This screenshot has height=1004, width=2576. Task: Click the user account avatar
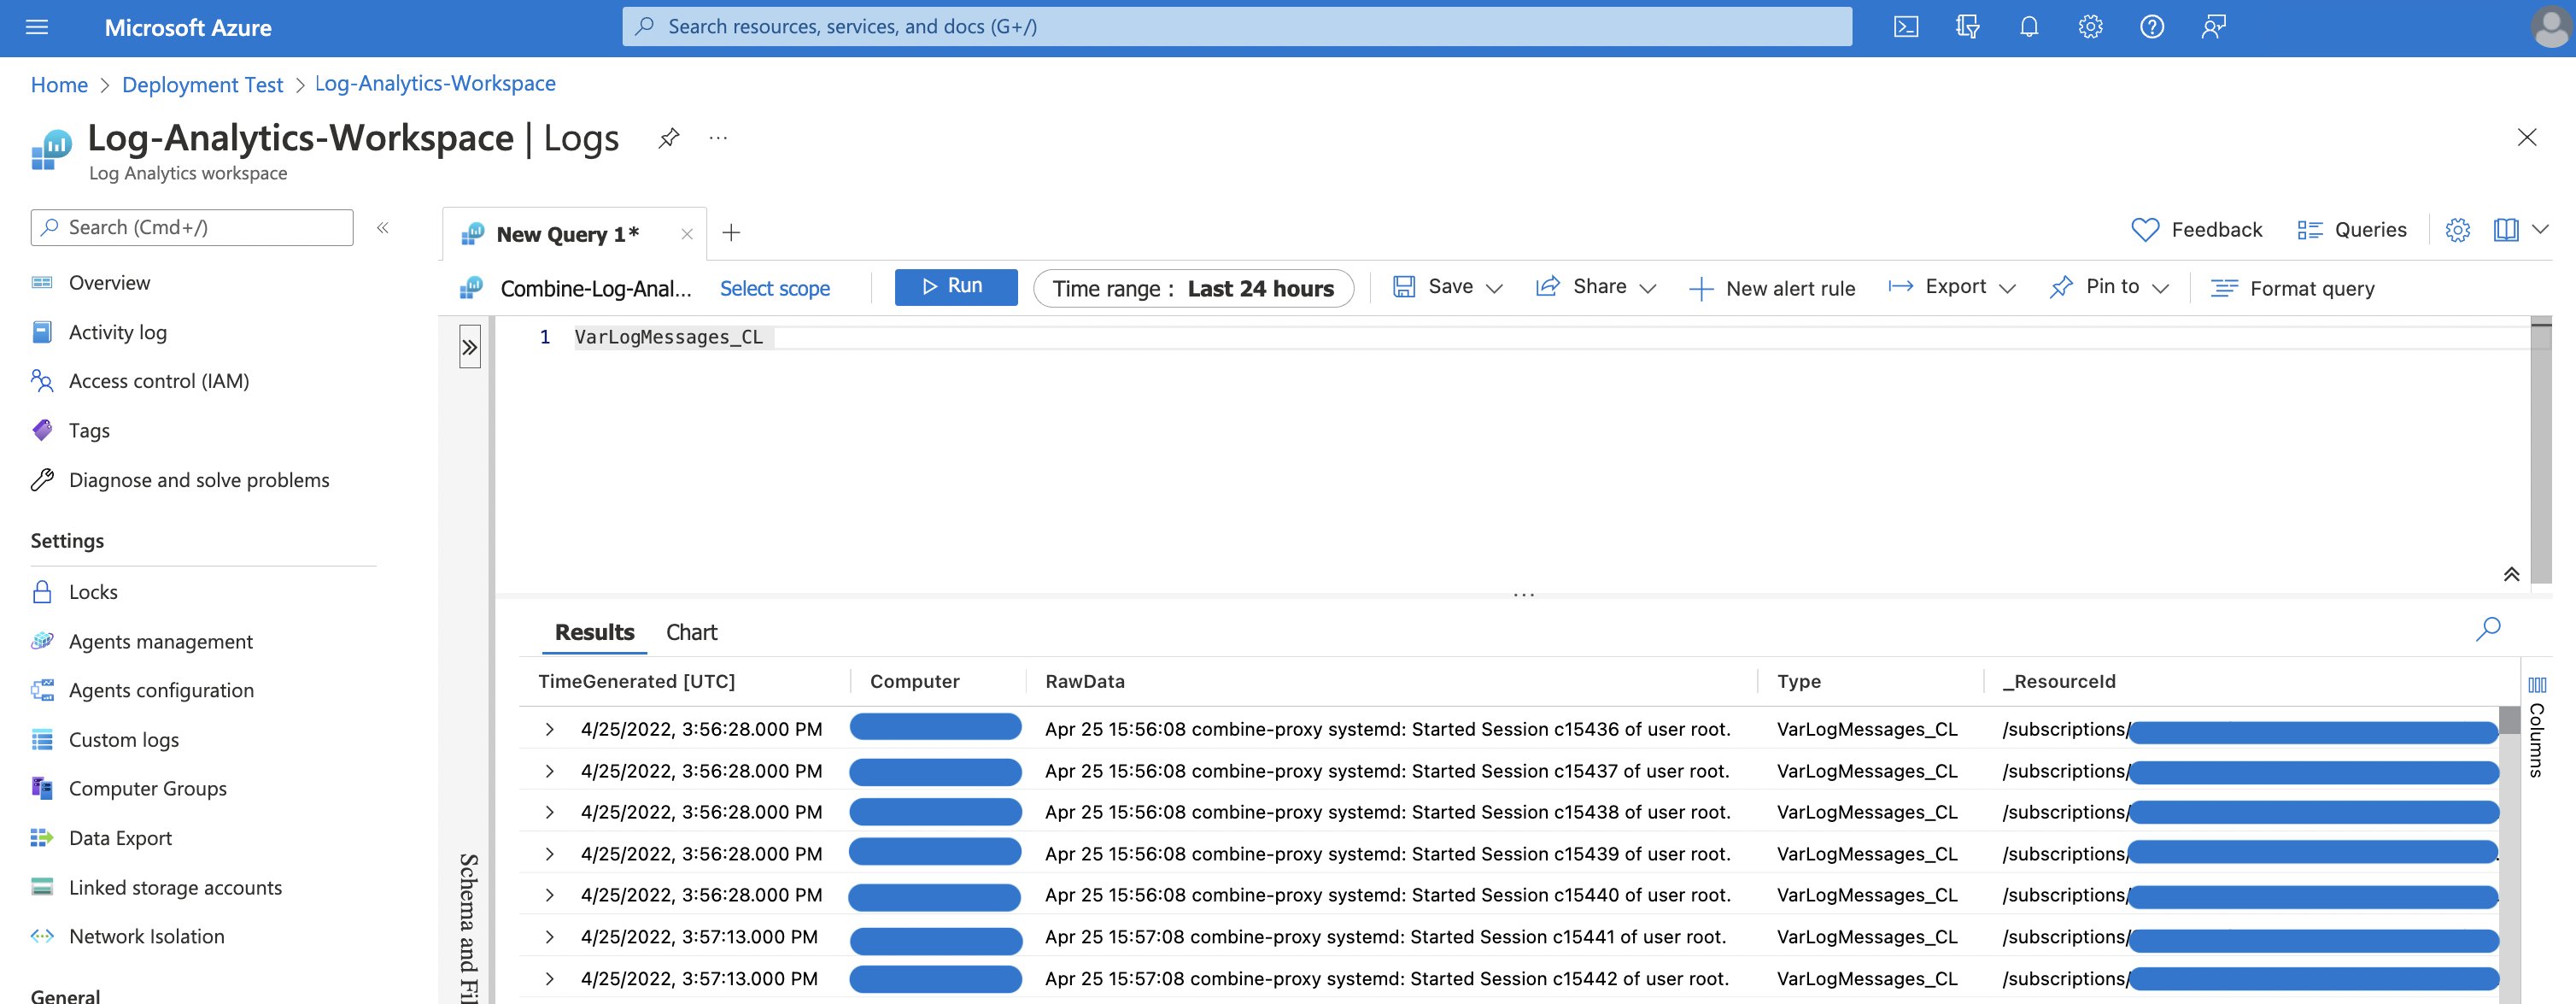click(x=2551, y=27)
